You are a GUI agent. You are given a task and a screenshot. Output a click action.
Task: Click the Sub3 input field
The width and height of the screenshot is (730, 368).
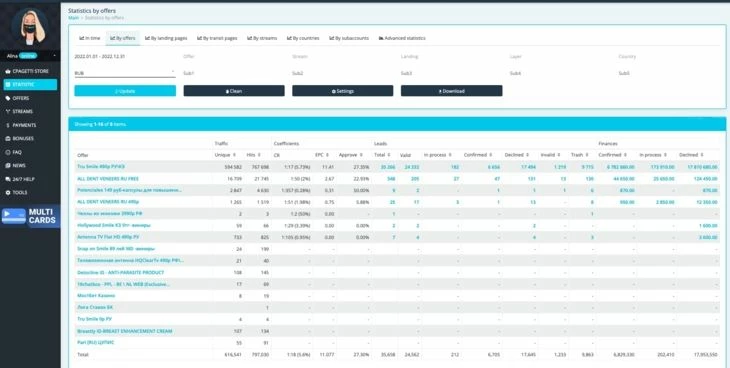click(x=452, y=73)
